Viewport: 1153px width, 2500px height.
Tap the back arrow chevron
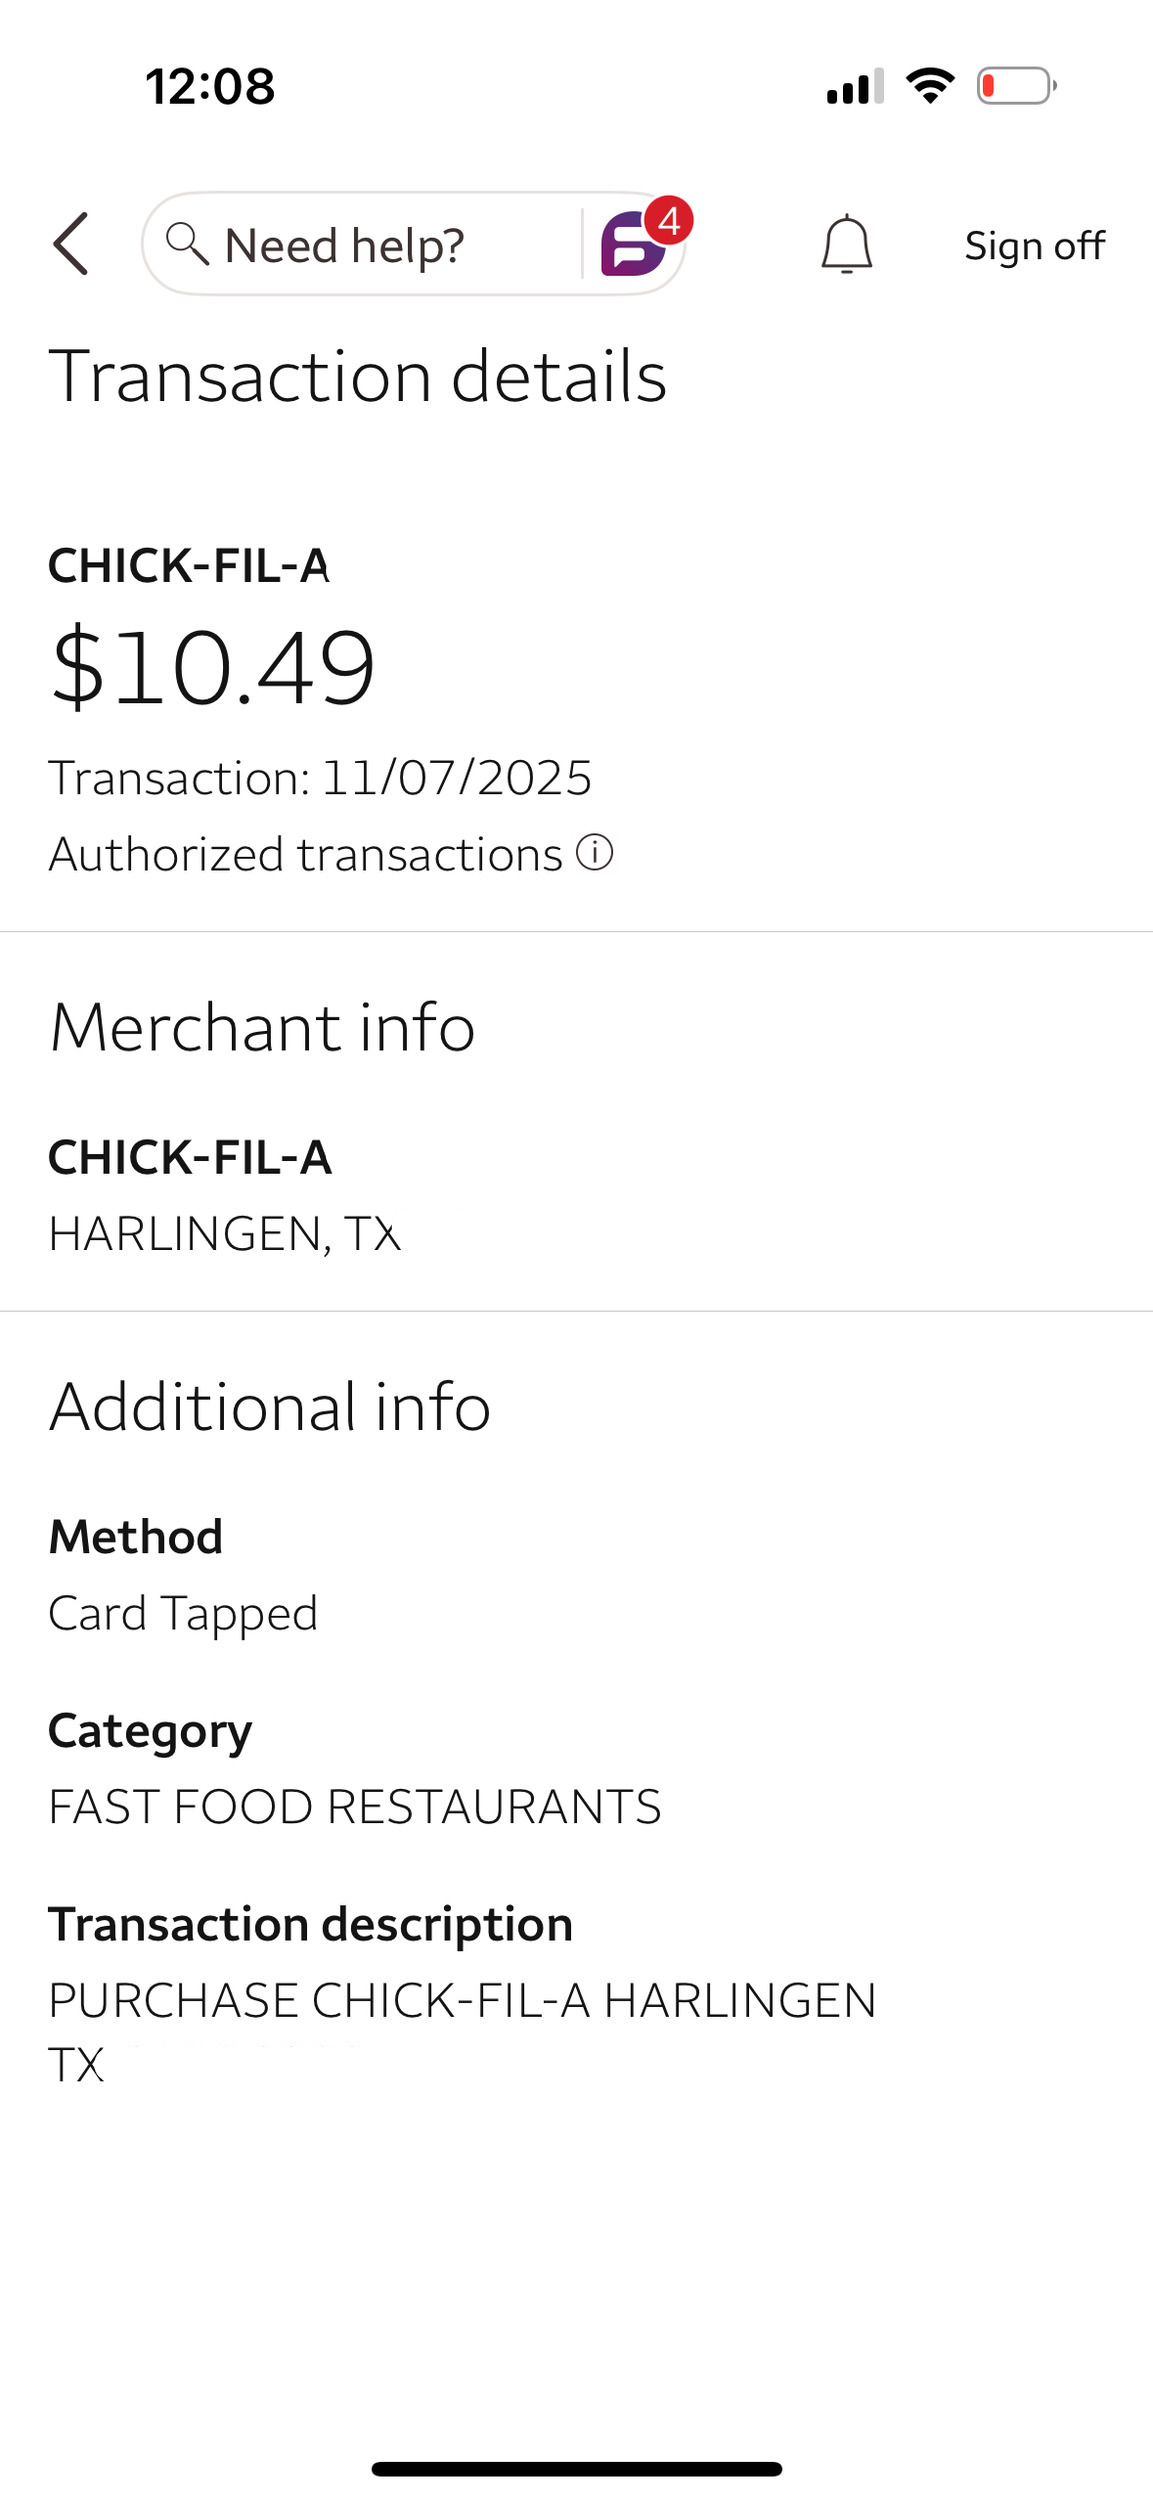[71, 244]
